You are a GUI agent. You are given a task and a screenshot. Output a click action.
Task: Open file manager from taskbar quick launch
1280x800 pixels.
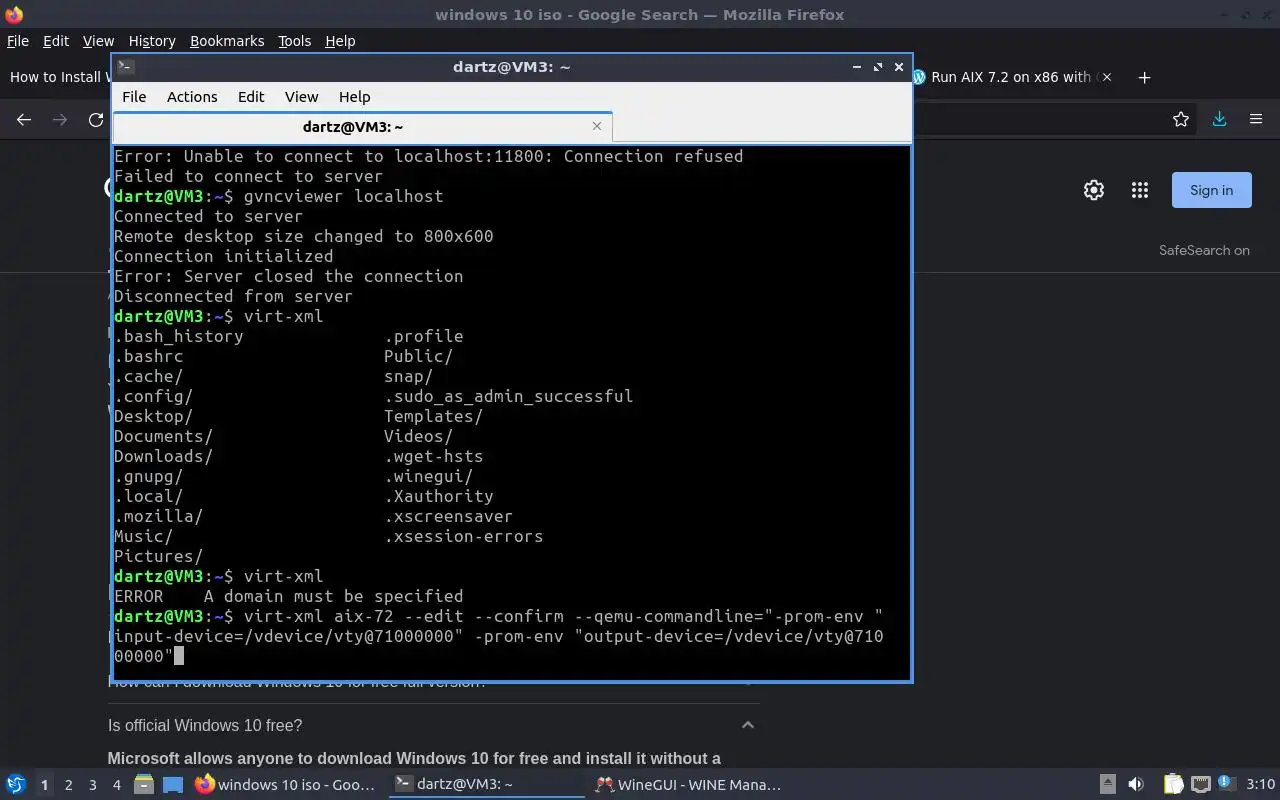[144, 785]
